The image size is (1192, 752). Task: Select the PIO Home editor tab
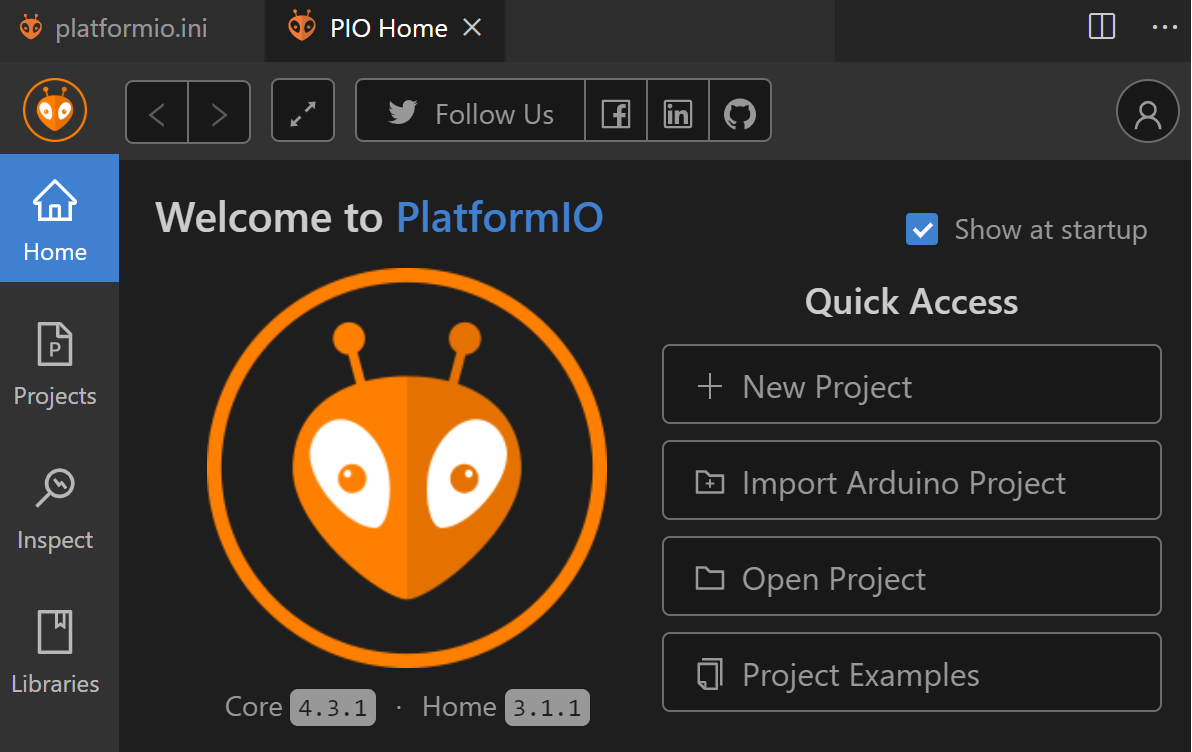click(388, 28)
